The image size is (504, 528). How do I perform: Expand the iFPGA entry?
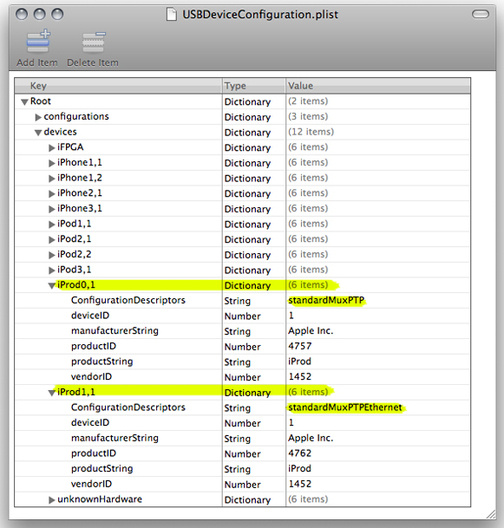pyautogui.click(x=52, y=148)
